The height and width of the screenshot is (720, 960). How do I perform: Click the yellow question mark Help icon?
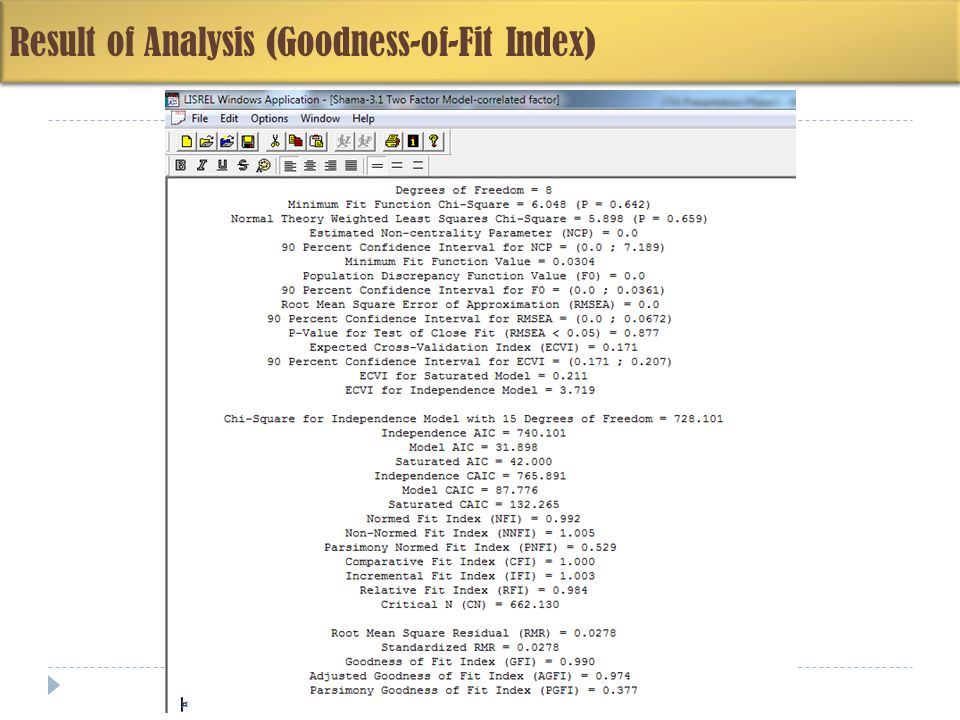[433, 141]
